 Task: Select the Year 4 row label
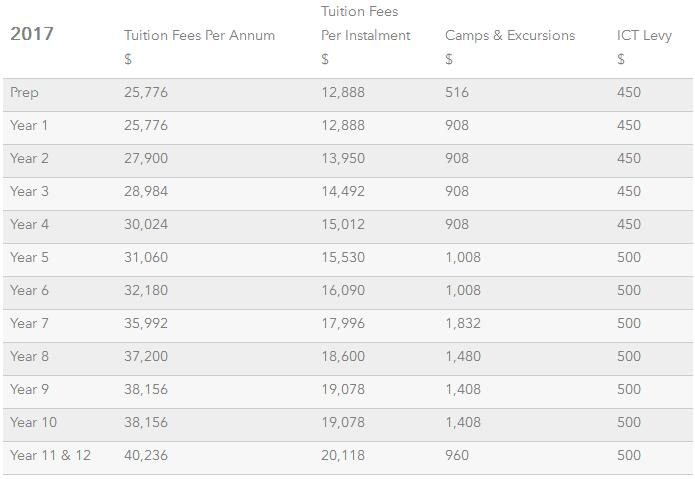pyautogui.click(x=29, y=224)
